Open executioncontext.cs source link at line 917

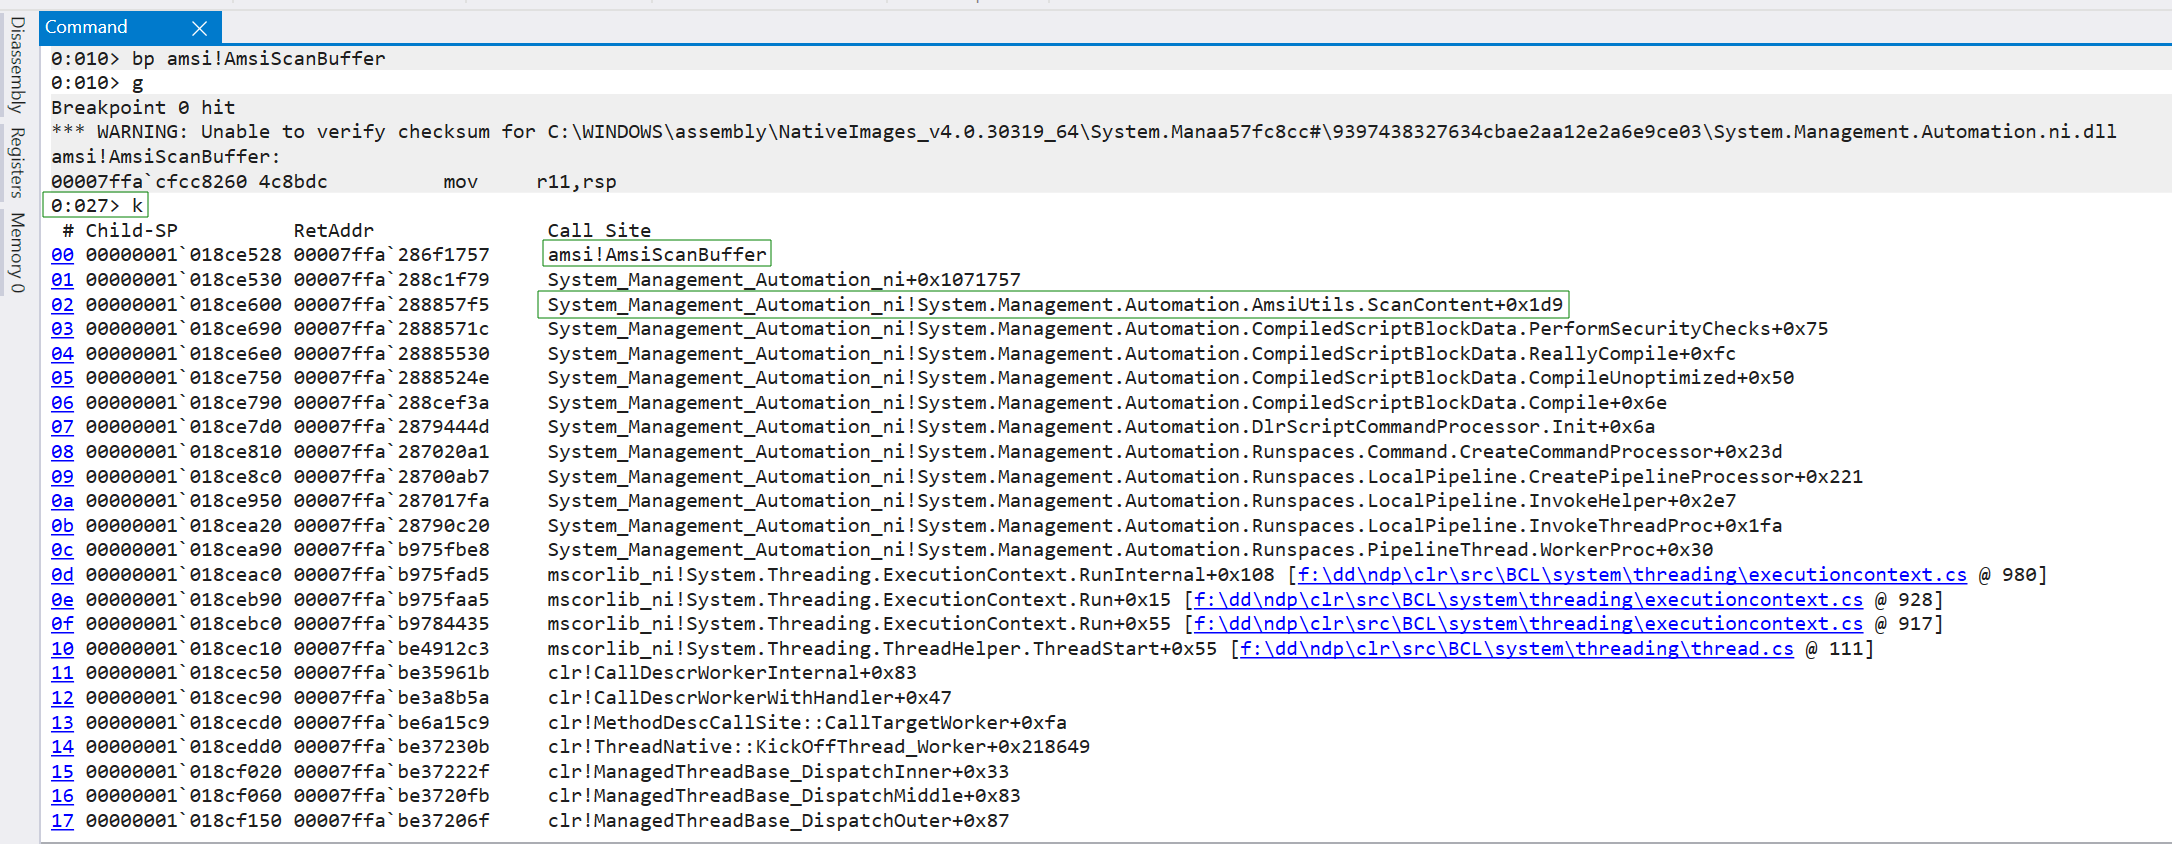pos(1528,624)
